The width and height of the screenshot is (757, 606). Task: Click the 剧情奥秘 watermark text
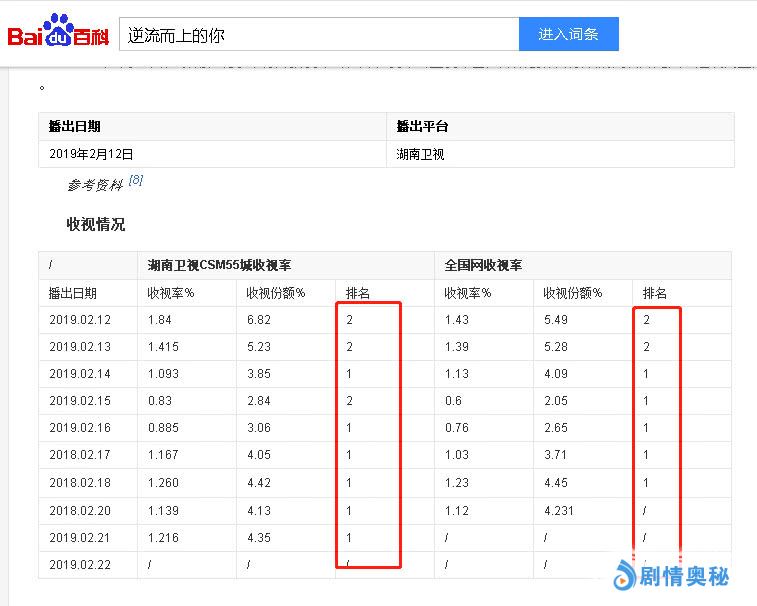click(685, 577)
